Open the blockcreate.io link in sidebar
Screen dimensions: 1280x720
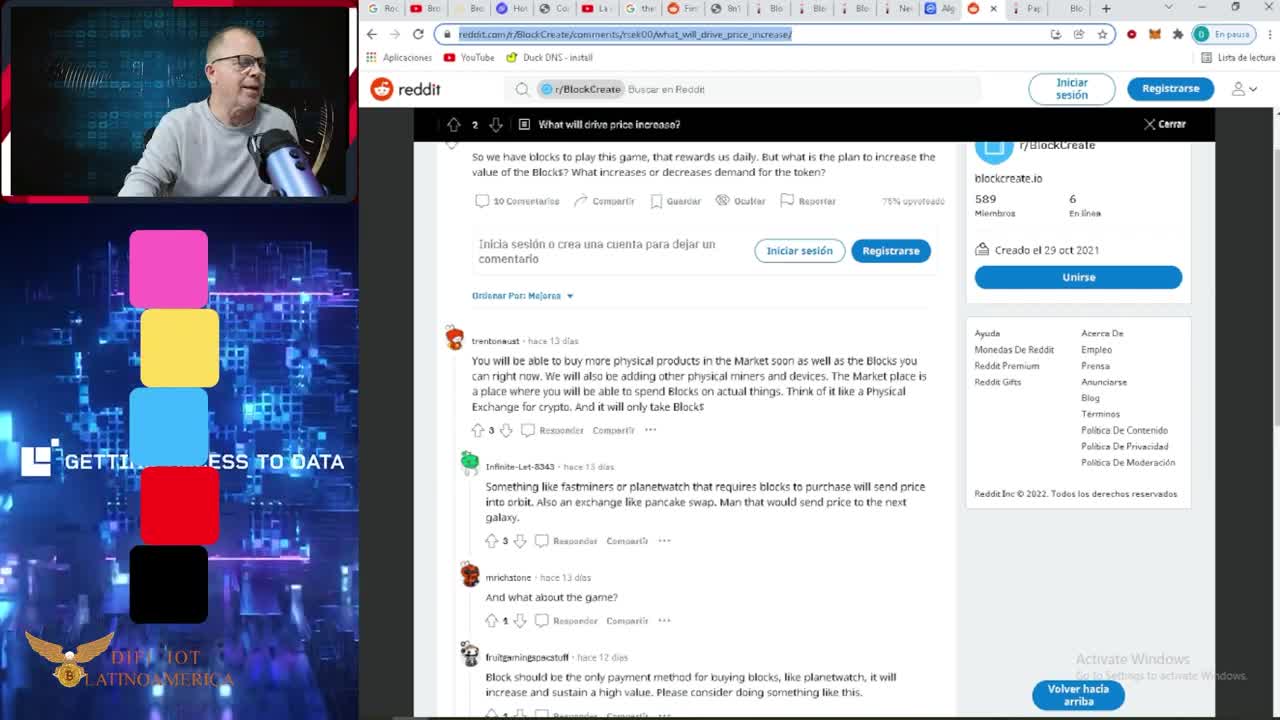[1008, 178]
